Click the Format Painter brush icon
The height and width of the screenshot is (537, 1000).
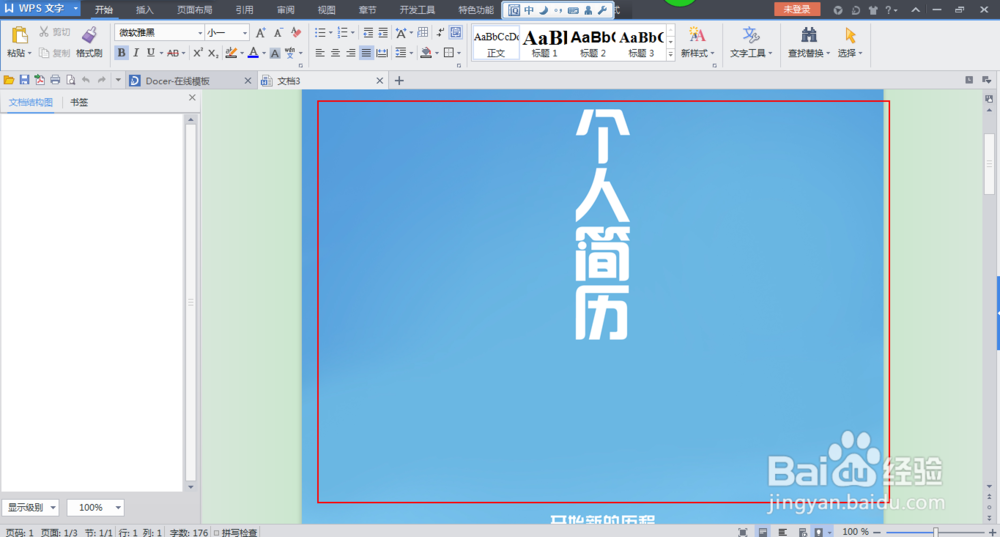coord(89,34)
